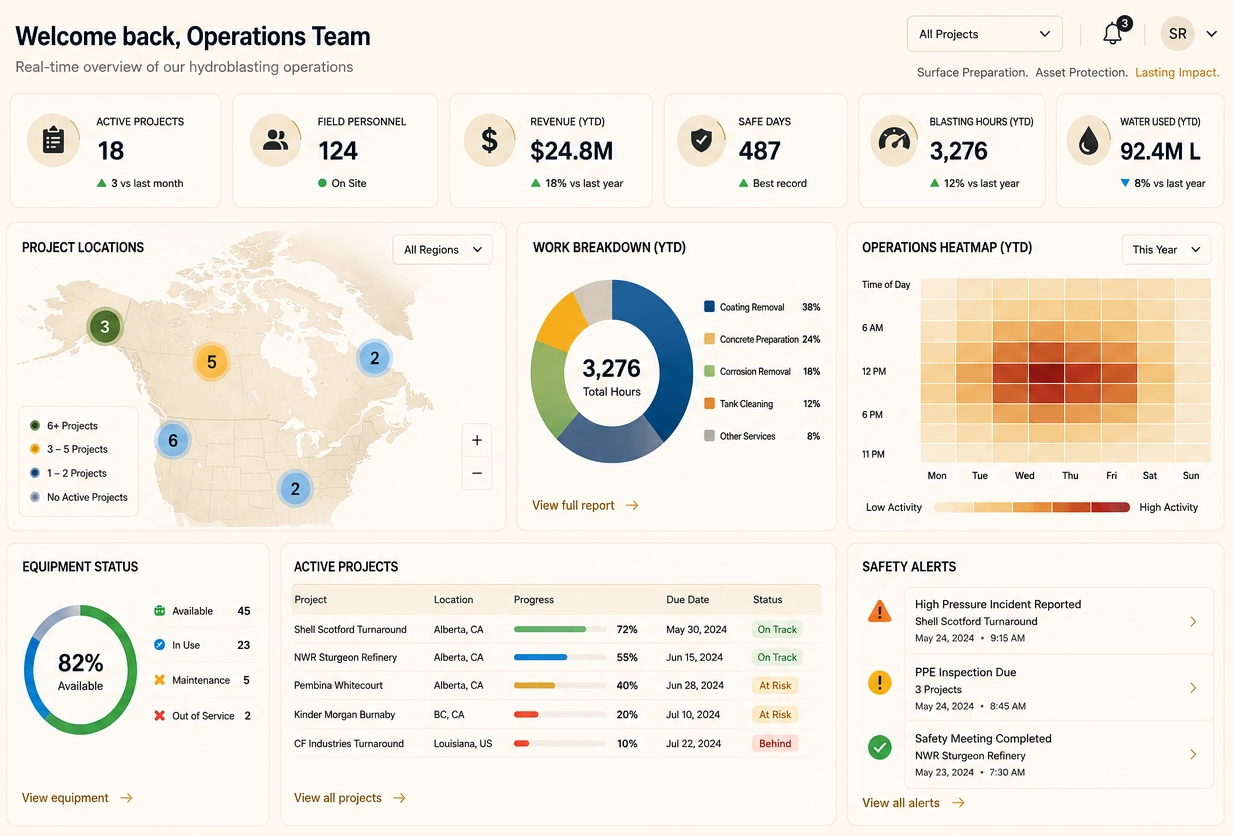Image resolution: width=1233 pixels, height=836 pixels.
Task: Open the NWR Sturgeon Refinery project row
Action: click(556, 658)
